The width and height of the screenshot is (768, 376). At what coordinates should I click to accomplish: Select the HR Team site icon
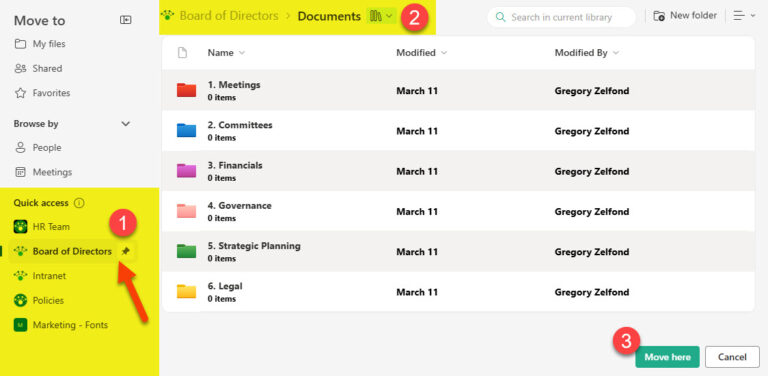click(20, 227)
